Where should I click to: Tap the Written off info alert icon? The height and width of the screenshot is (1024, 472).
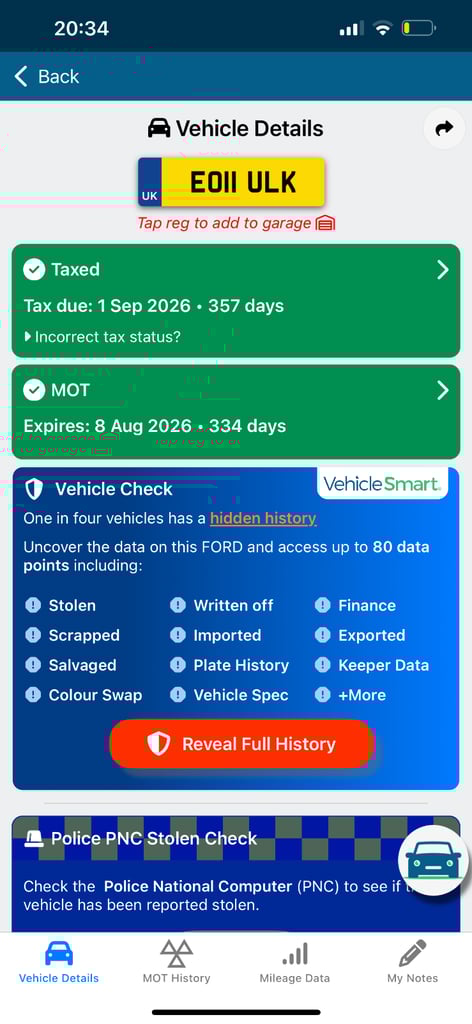pos(178,605)
